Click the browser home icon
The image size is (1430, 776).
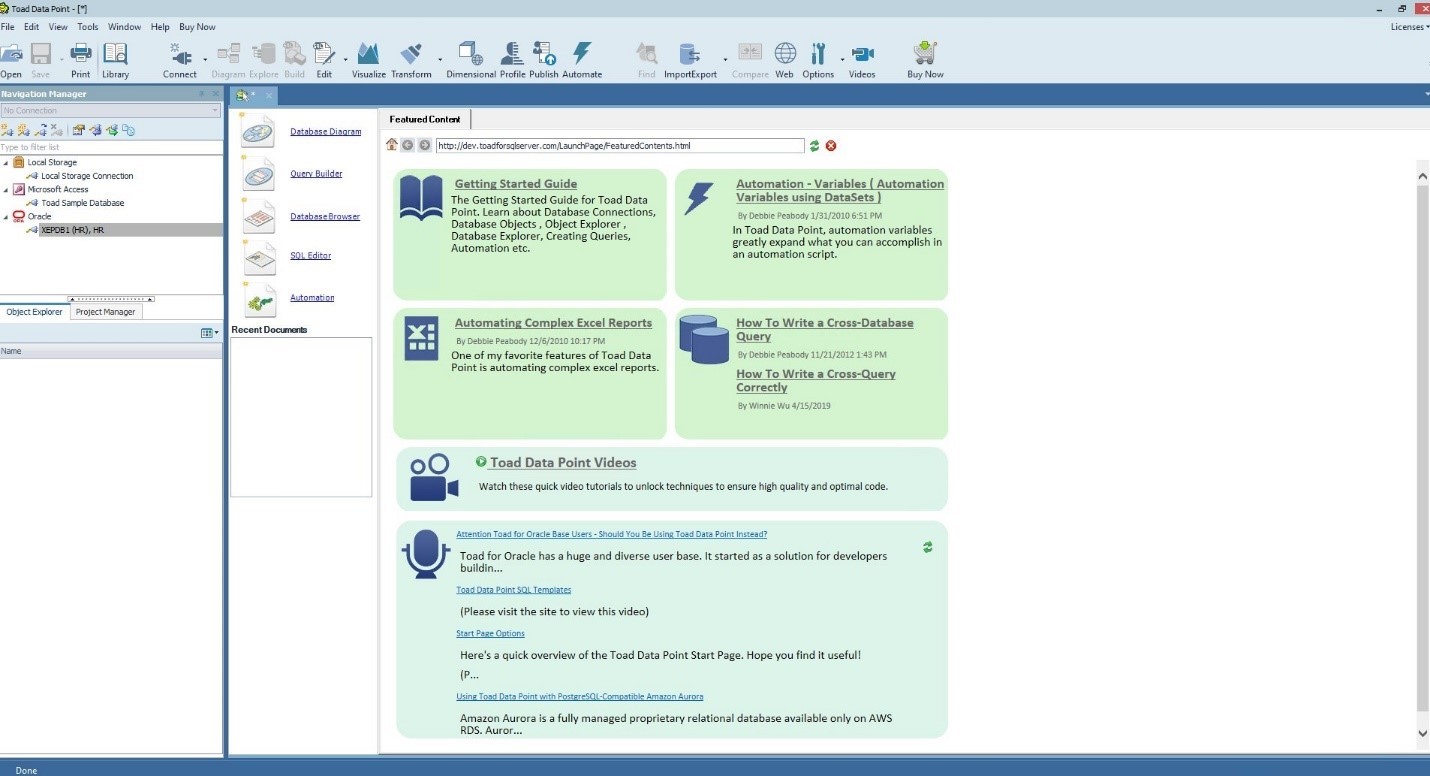click(392, 145)
